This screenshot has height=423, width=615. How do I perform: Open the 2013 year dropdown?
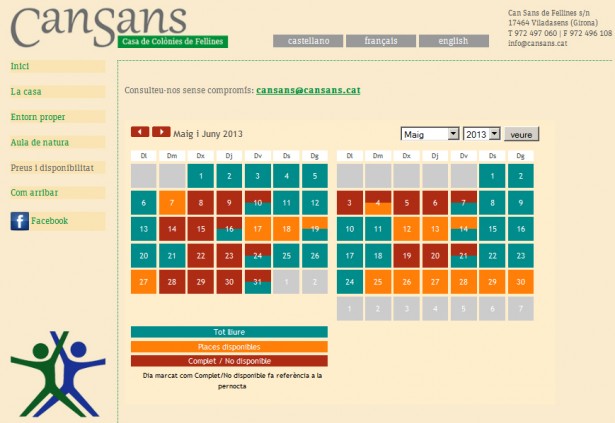coord(481,134)
